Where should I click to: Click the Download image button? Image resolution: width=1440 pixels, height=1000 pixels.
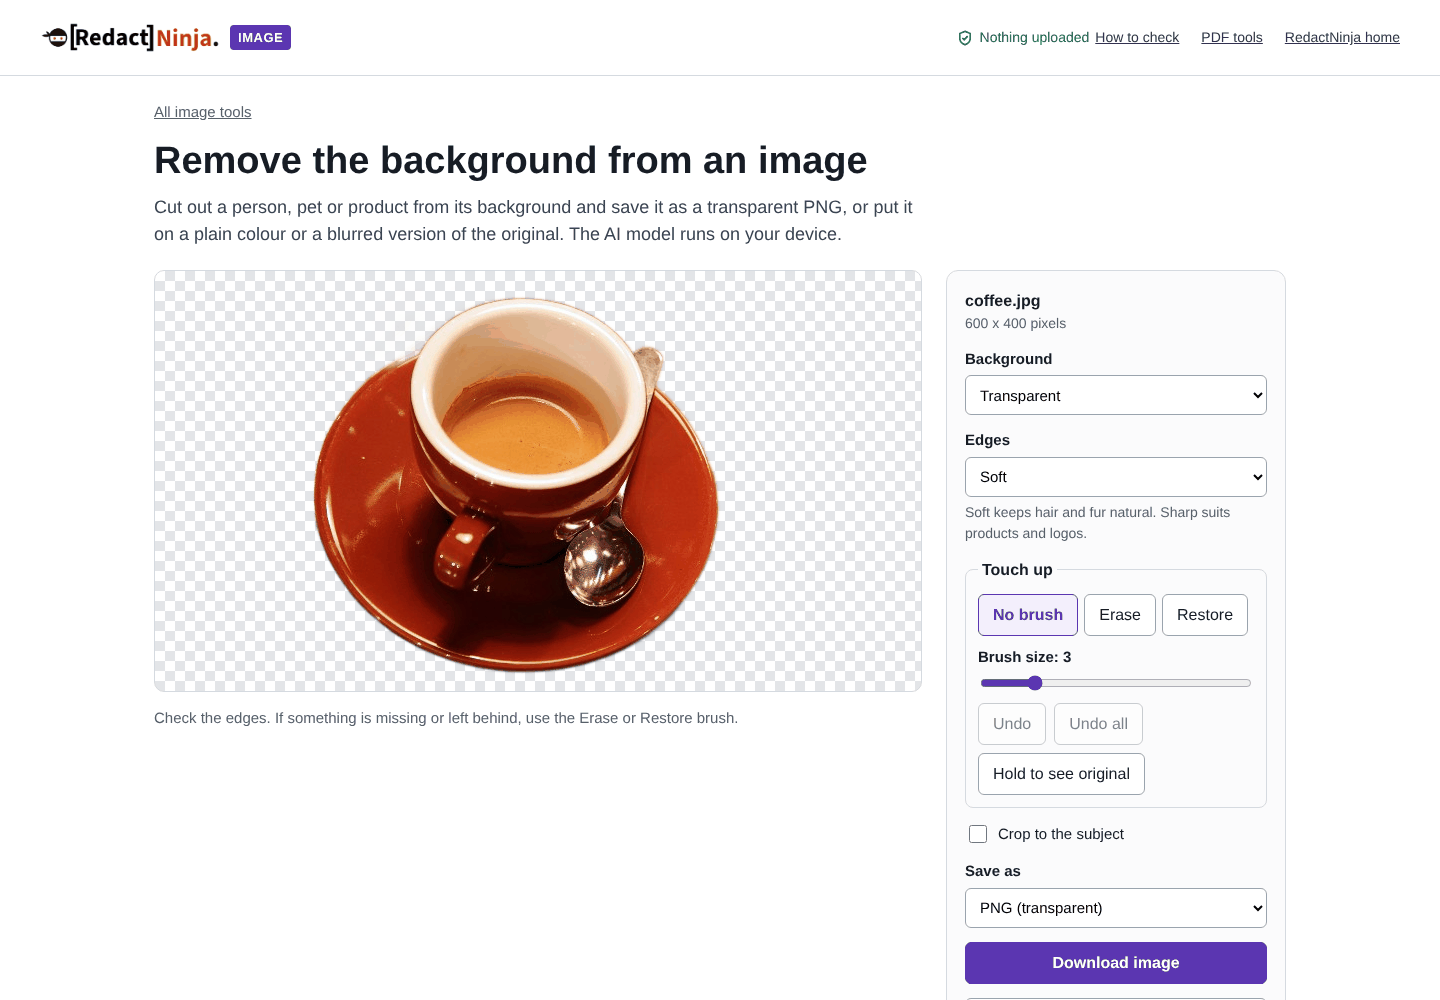[x=1116, y=963]
